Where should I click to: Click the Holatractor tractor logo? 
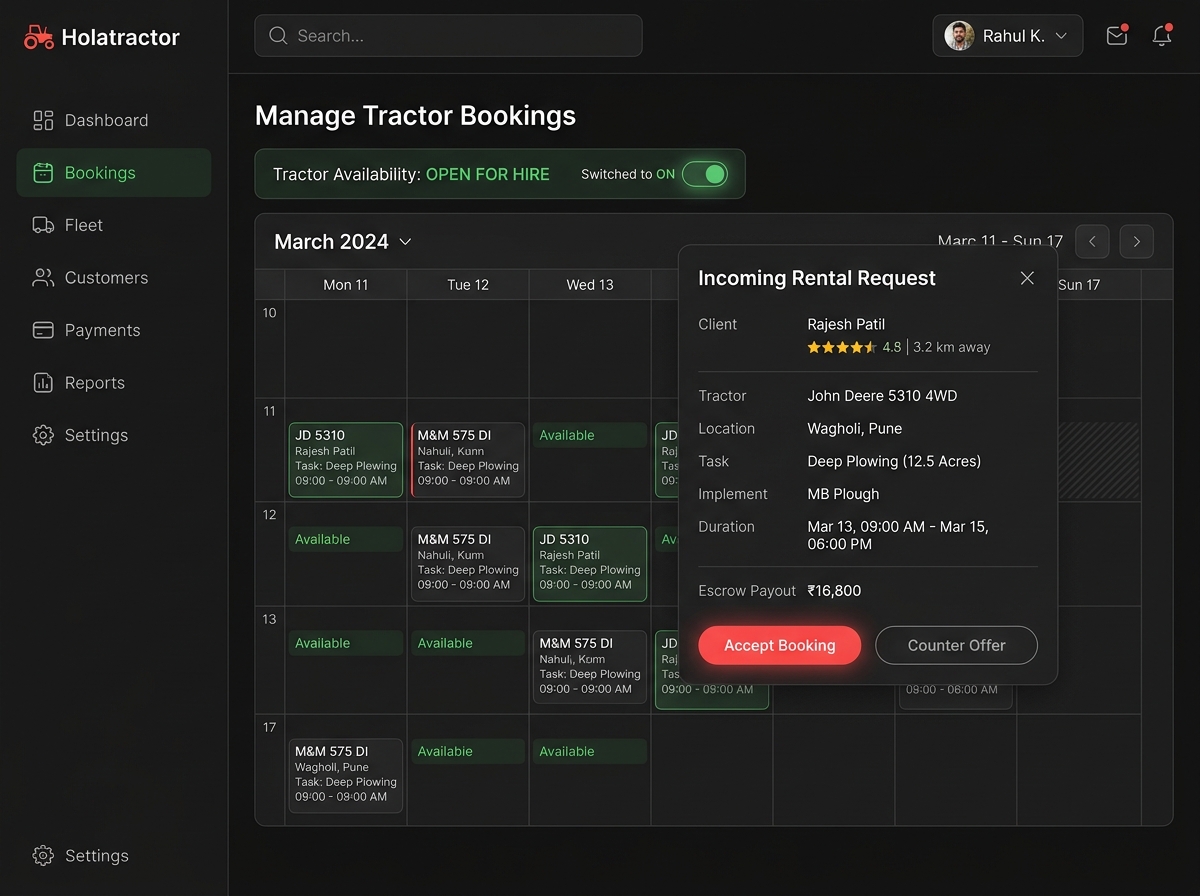point(39,37)
